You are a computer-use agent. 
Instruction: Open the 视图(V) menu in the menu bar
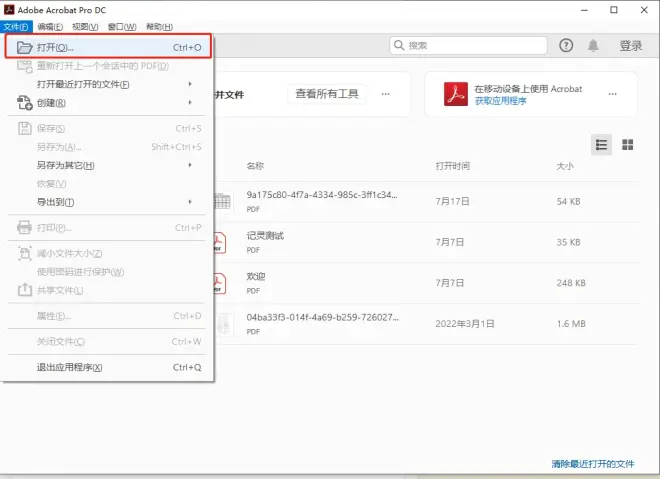coord(86,26)
